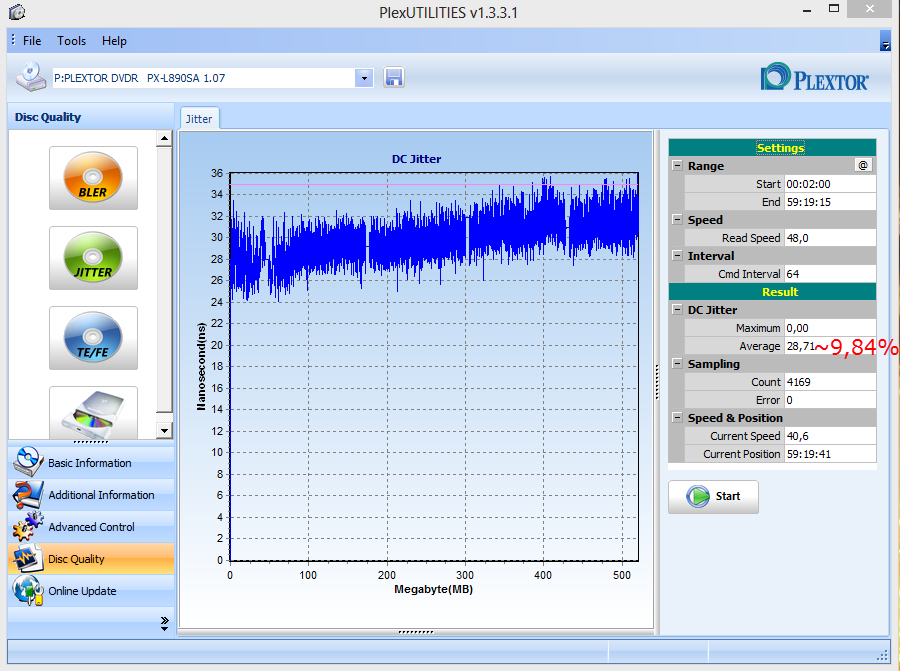Click the Sampling Error value 0
The image size is (900, 671).
tap(830, 400)
